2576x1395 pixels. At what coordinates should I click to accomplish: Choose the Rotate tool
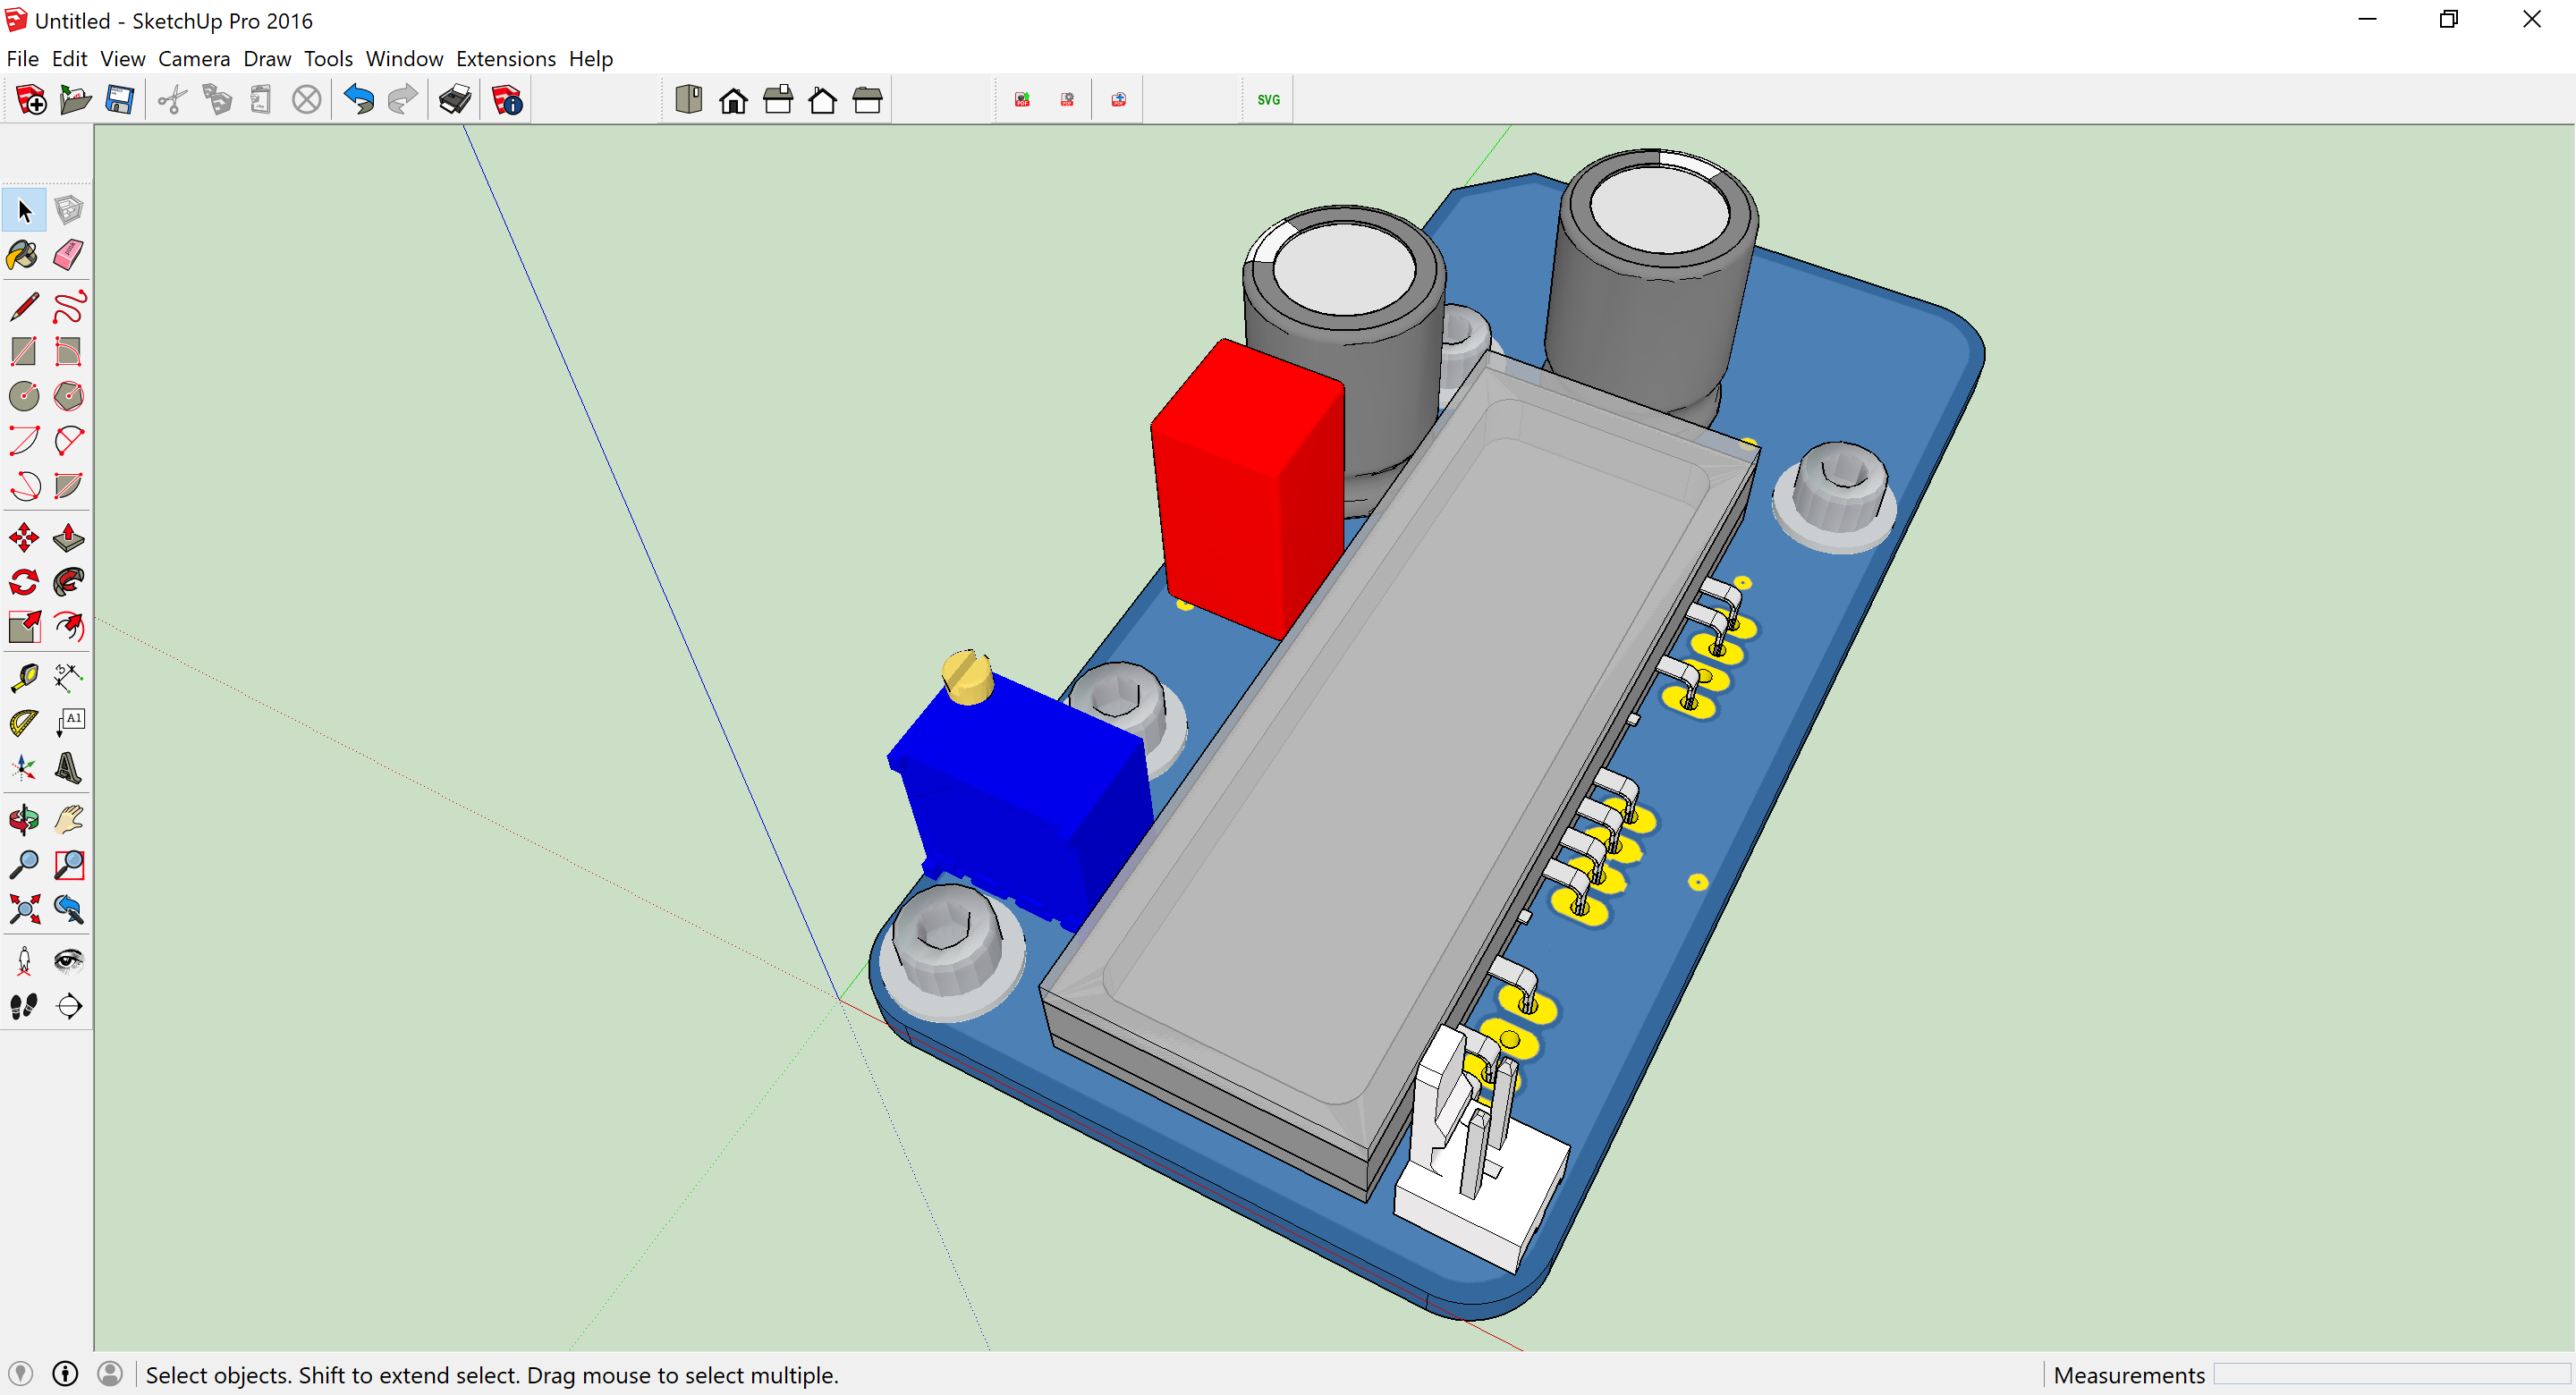coord(24,582)
